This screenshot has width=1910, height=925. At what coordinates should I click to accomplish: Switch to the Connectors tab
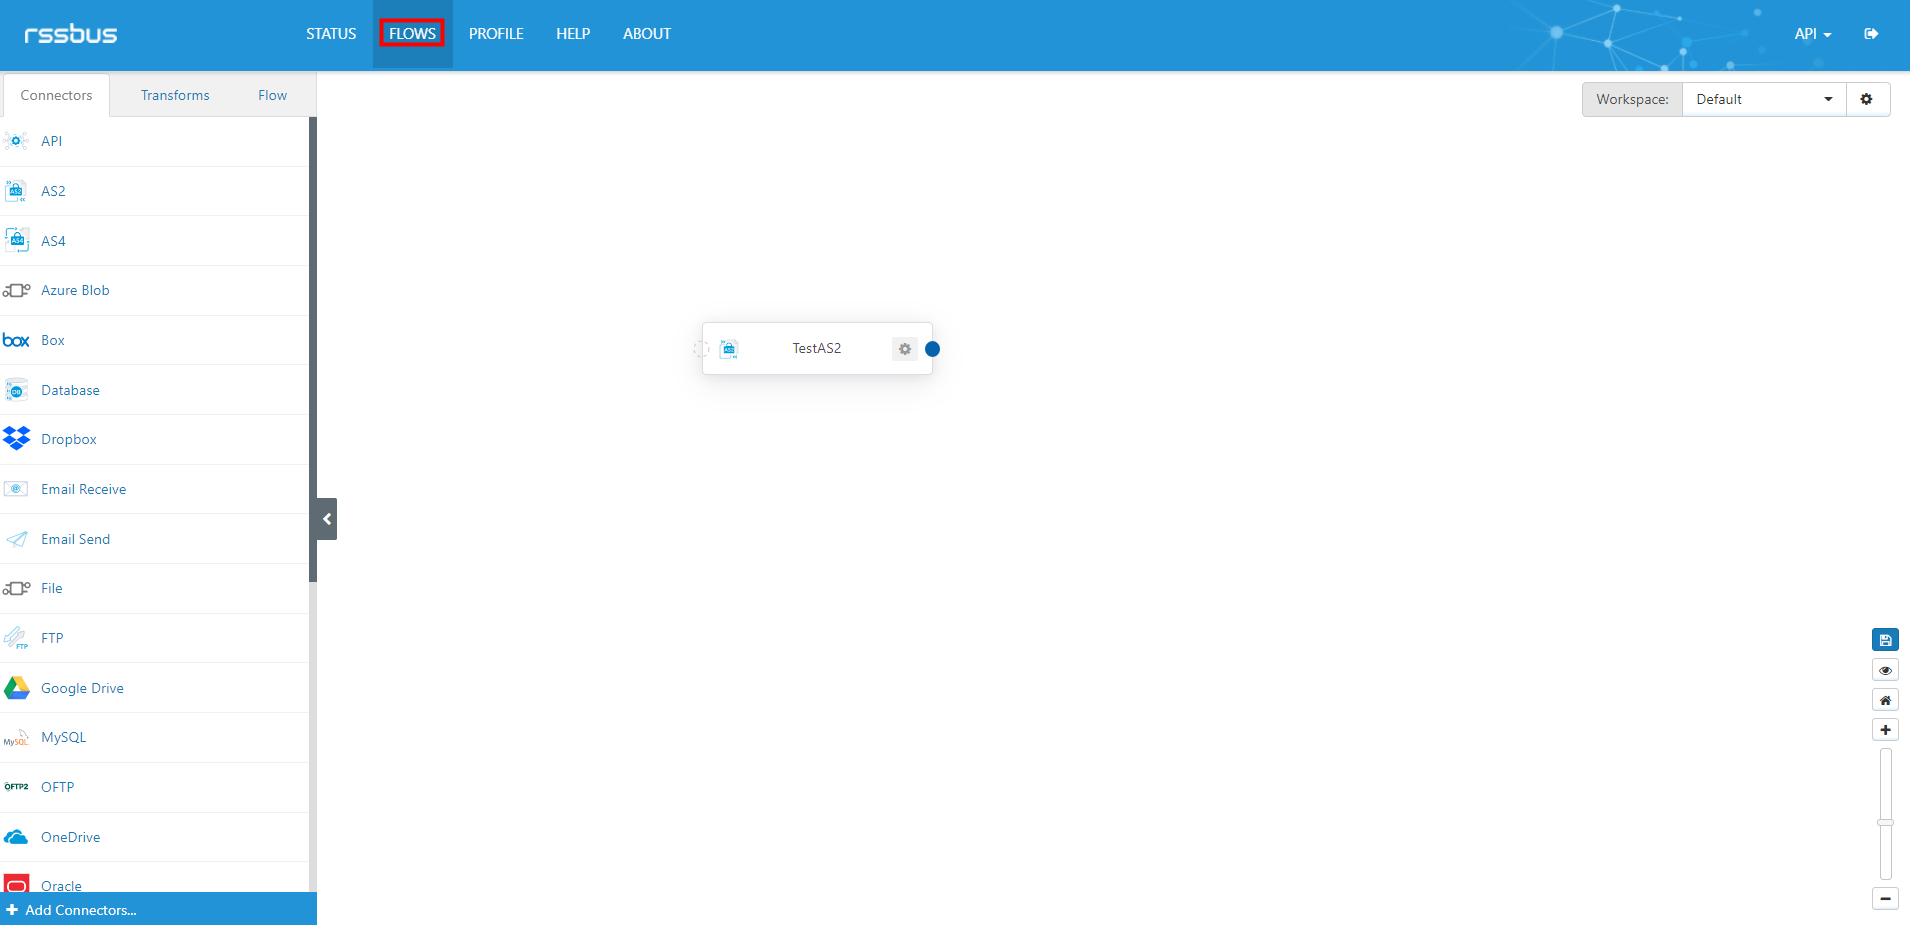[56, 95]
